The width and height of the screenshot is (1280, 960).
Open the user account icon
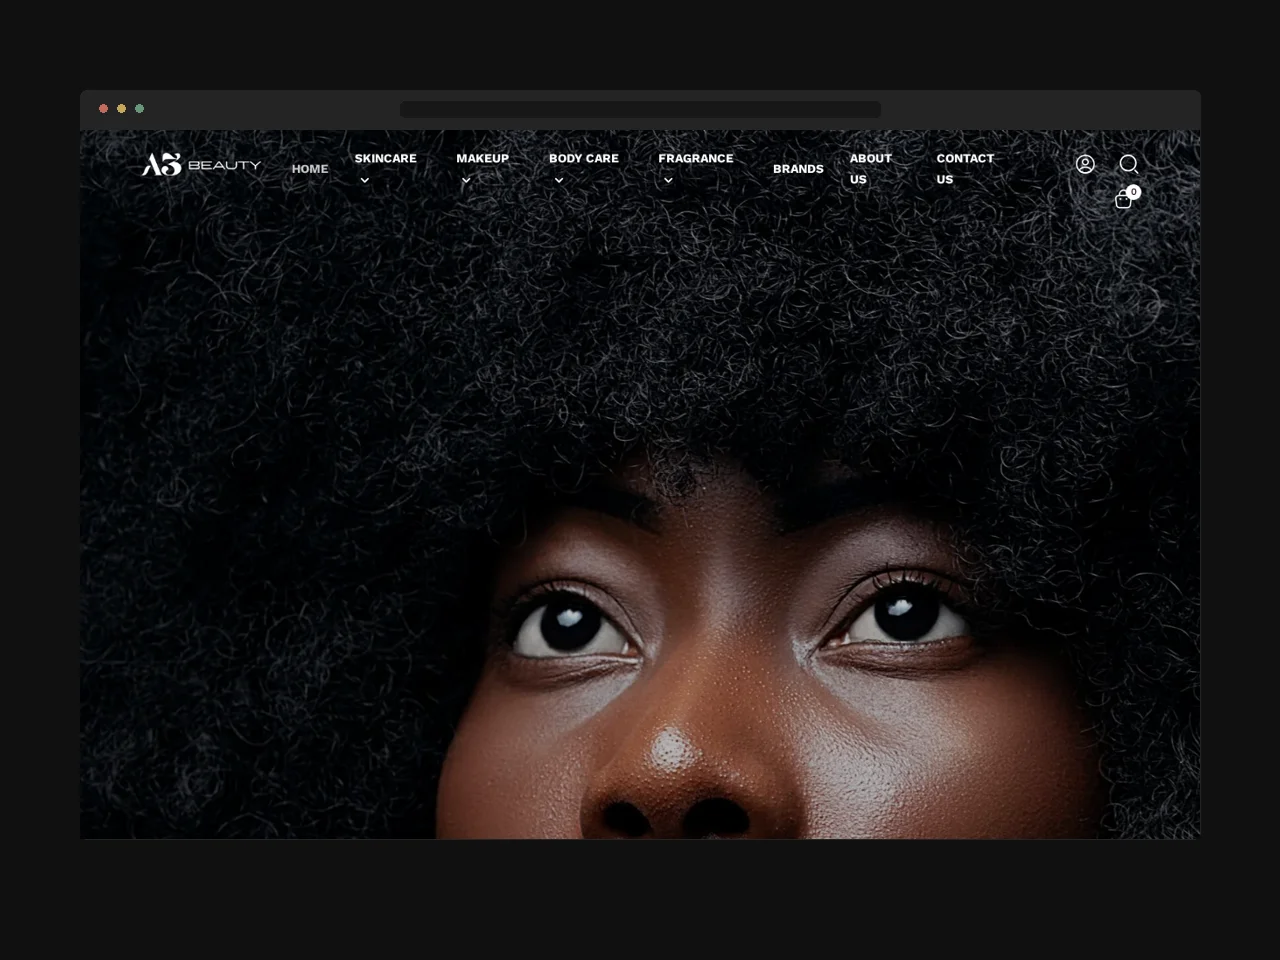[x=1085, y=164]
